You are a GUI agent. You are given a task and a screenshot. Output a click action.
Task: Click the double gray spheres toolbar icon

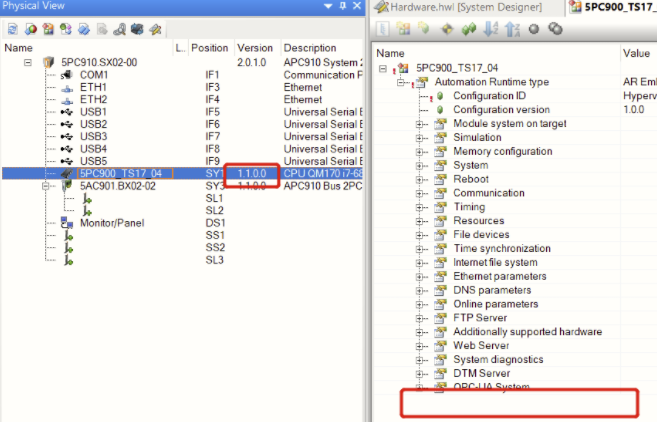[x=556, y=29]
